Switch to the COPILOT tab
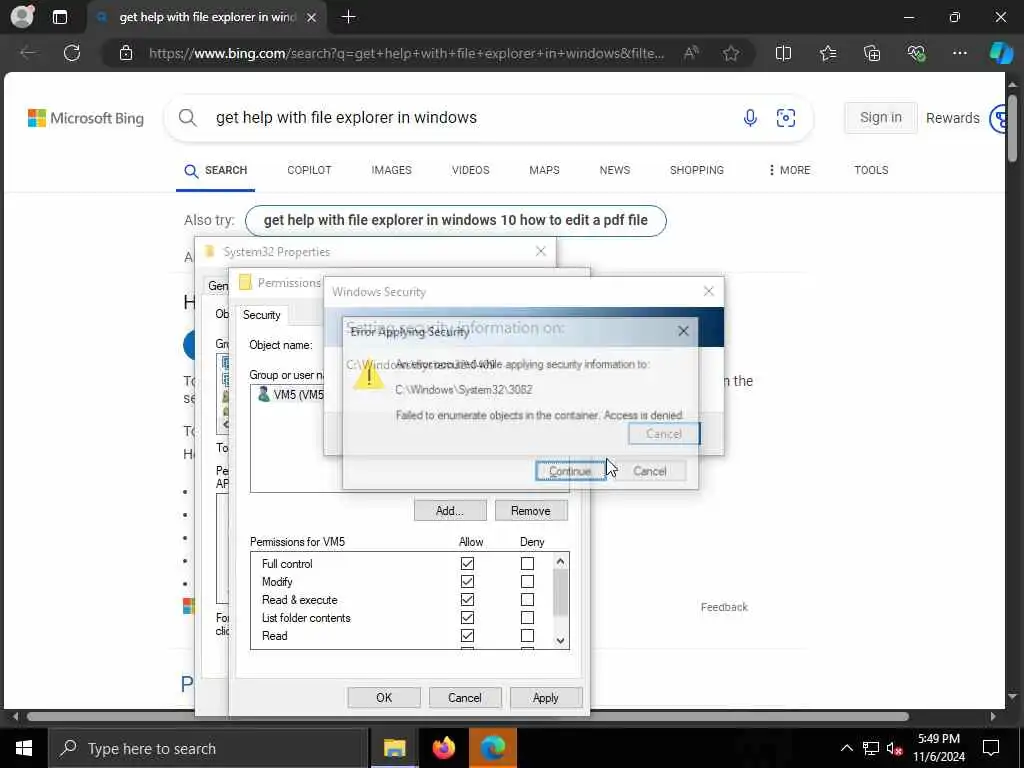Viewport: 1024px width, 768px height. pos(309,170)
